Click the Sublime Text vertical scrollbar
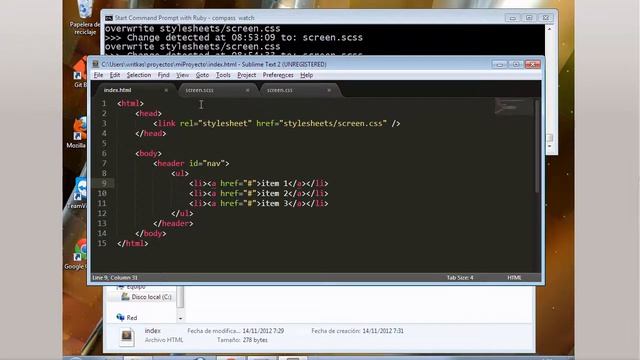Screen dimensions: 640x360 [x=537, y=147]
